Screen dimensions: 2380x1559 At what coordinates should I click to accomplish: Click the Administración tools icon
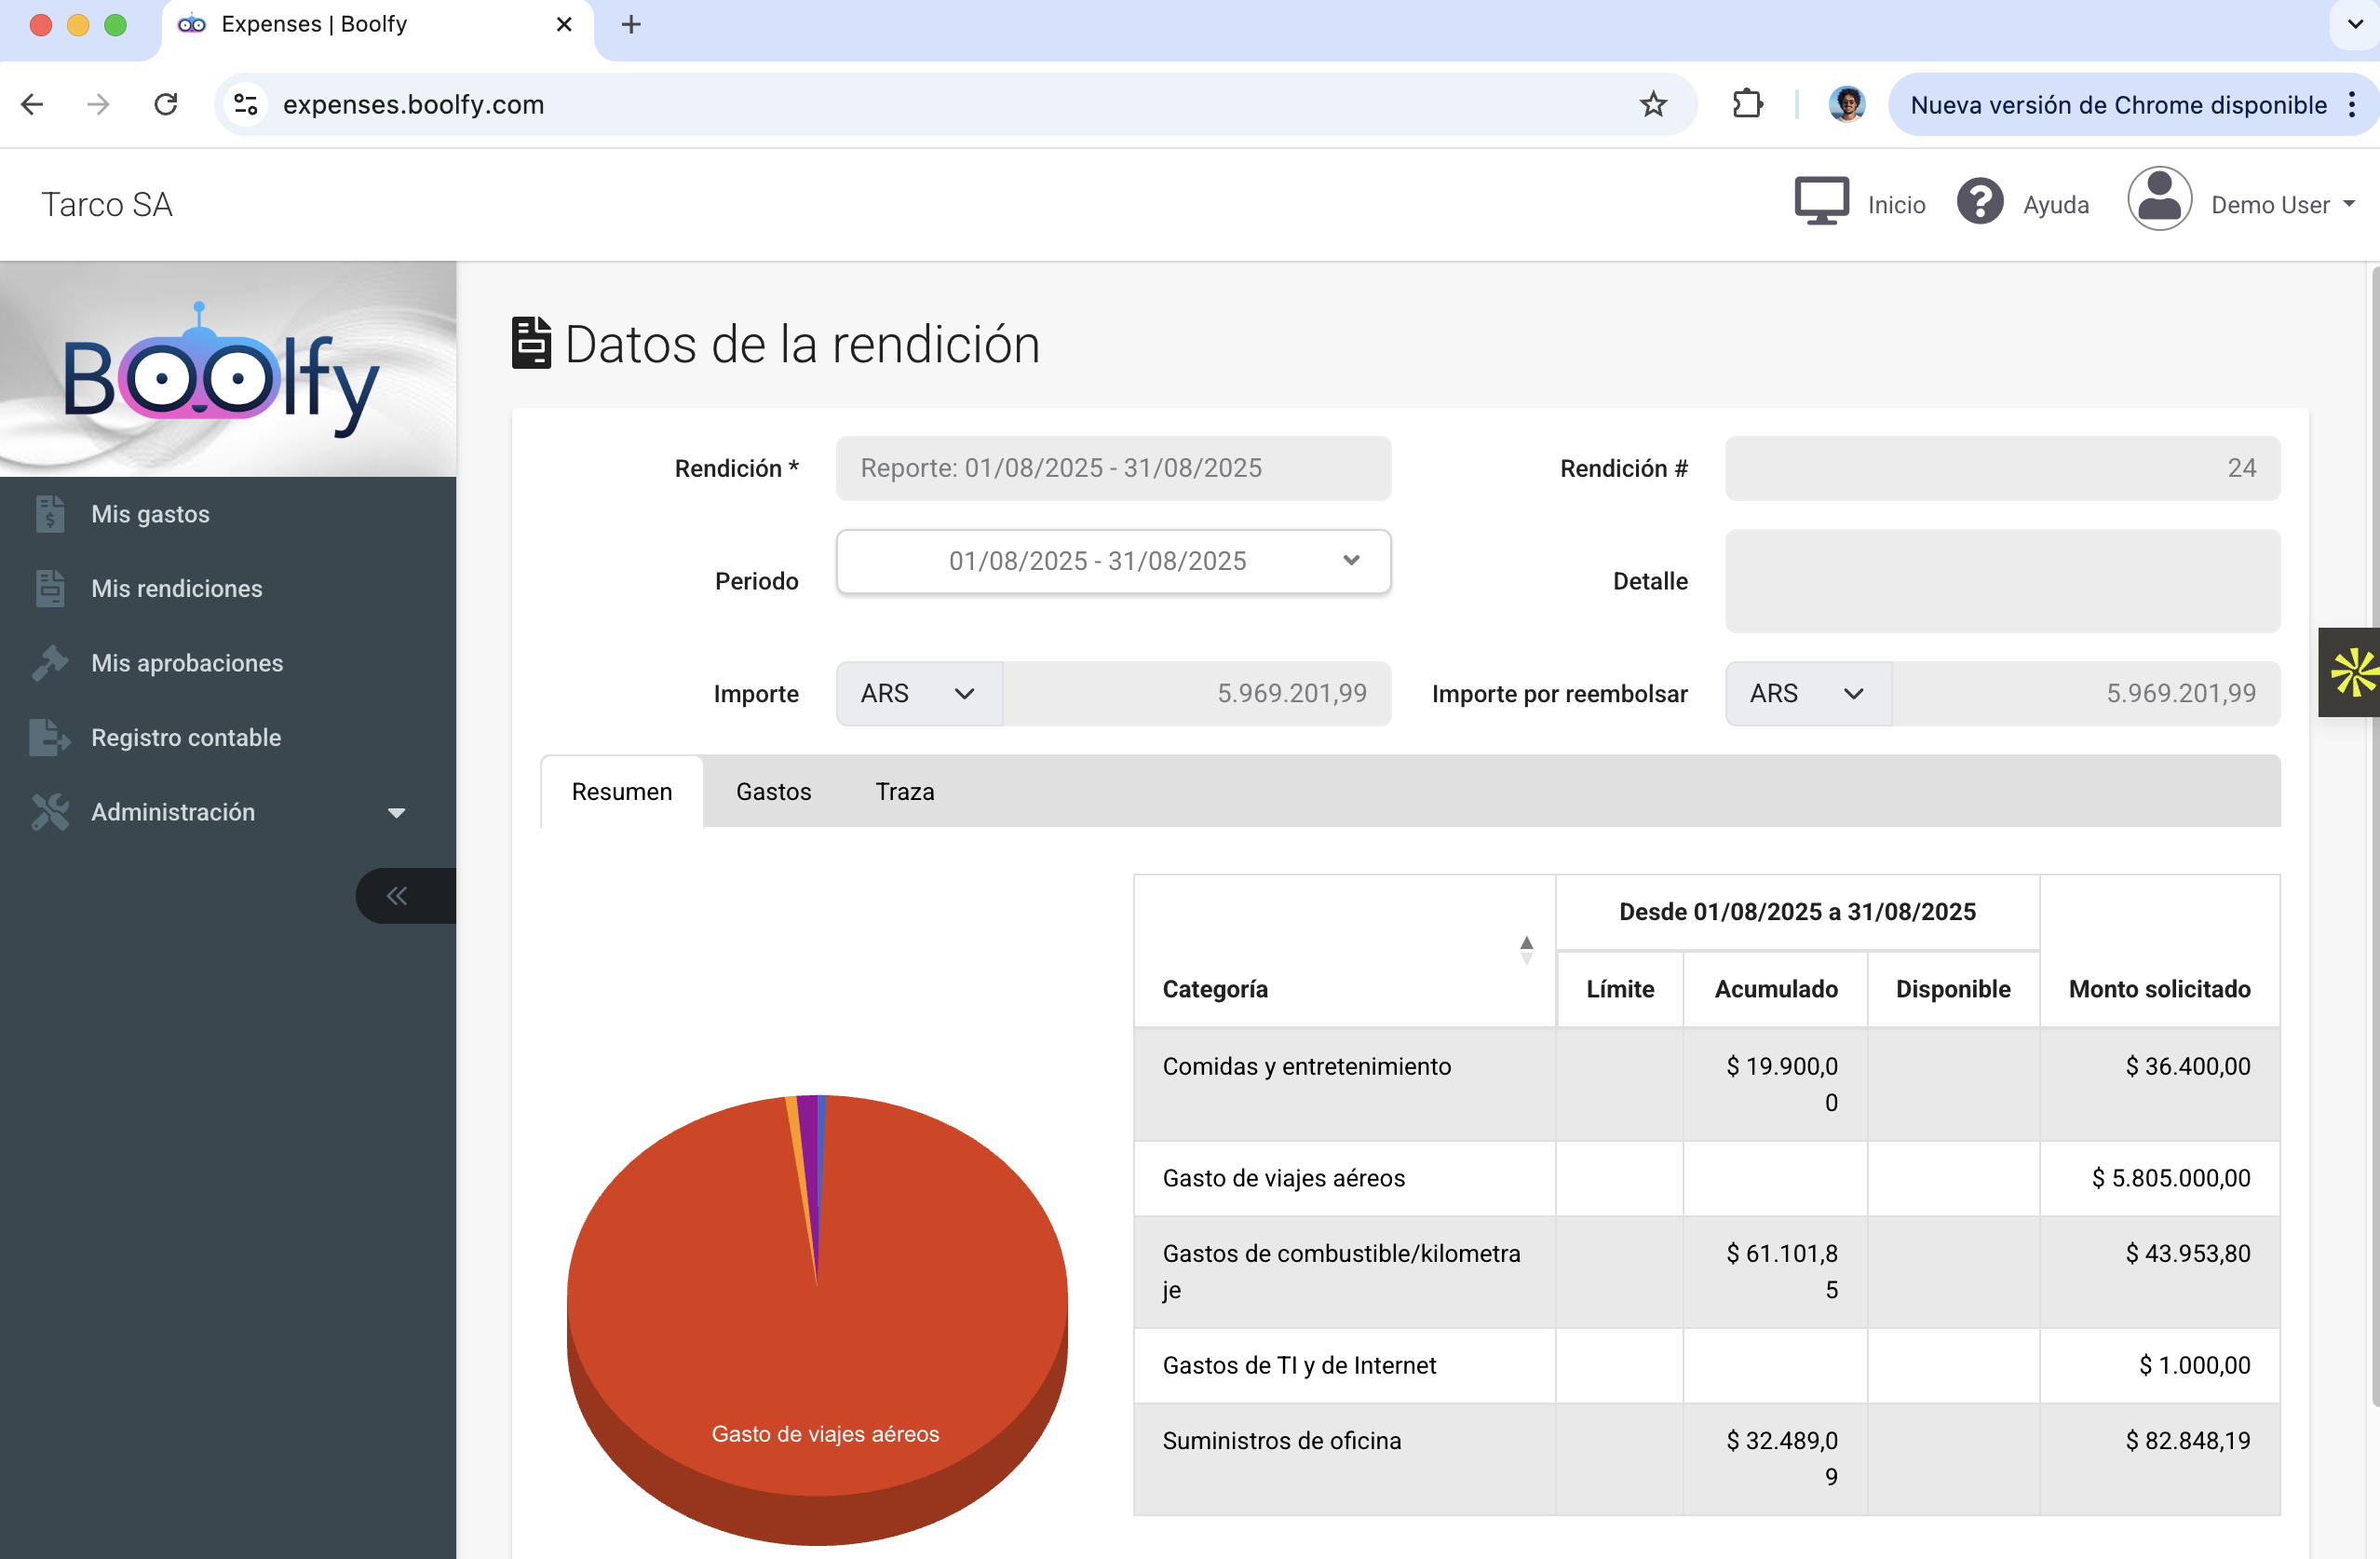tap(49, 812)
